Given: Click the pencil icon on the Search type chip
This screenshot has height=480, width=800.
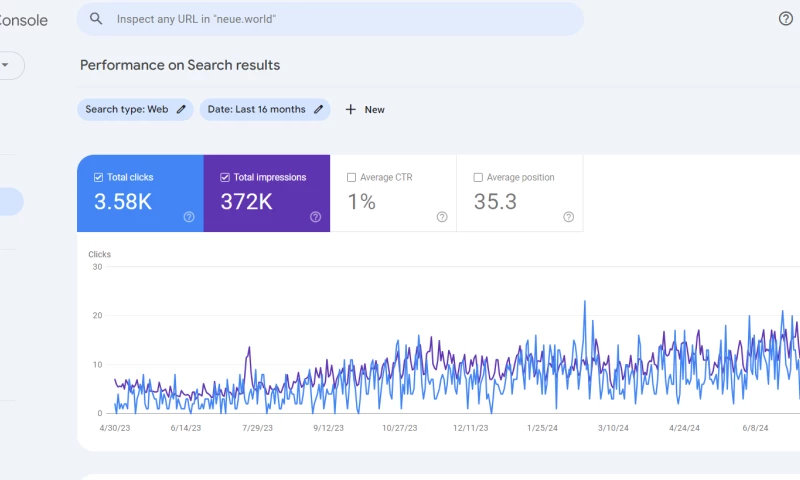Looking at the screenshot, I should [181, 110].
